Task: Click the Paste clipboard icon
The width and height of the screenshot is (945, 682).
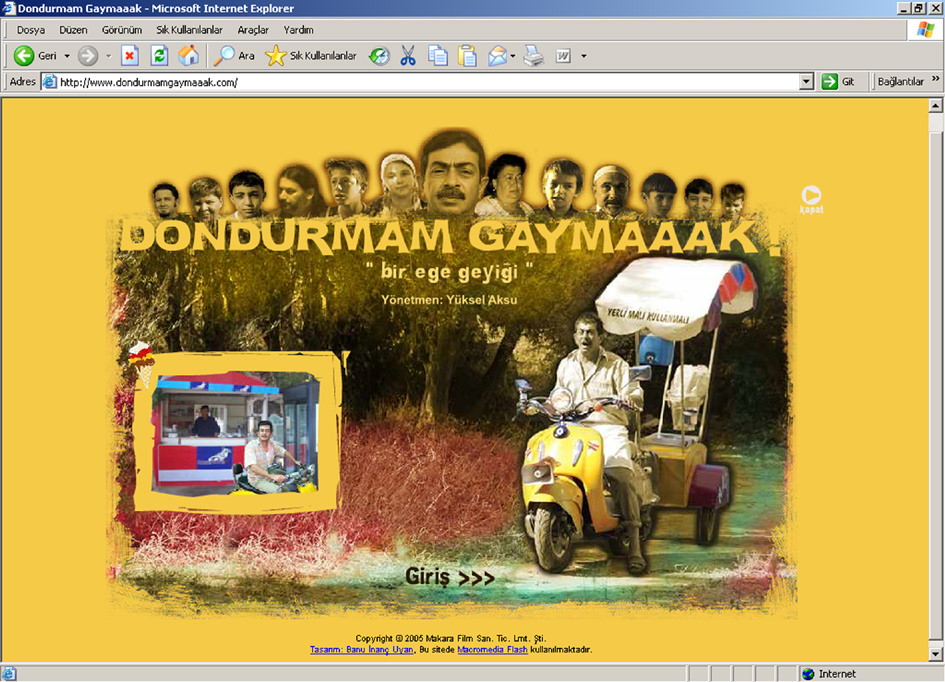Action: 467,56
